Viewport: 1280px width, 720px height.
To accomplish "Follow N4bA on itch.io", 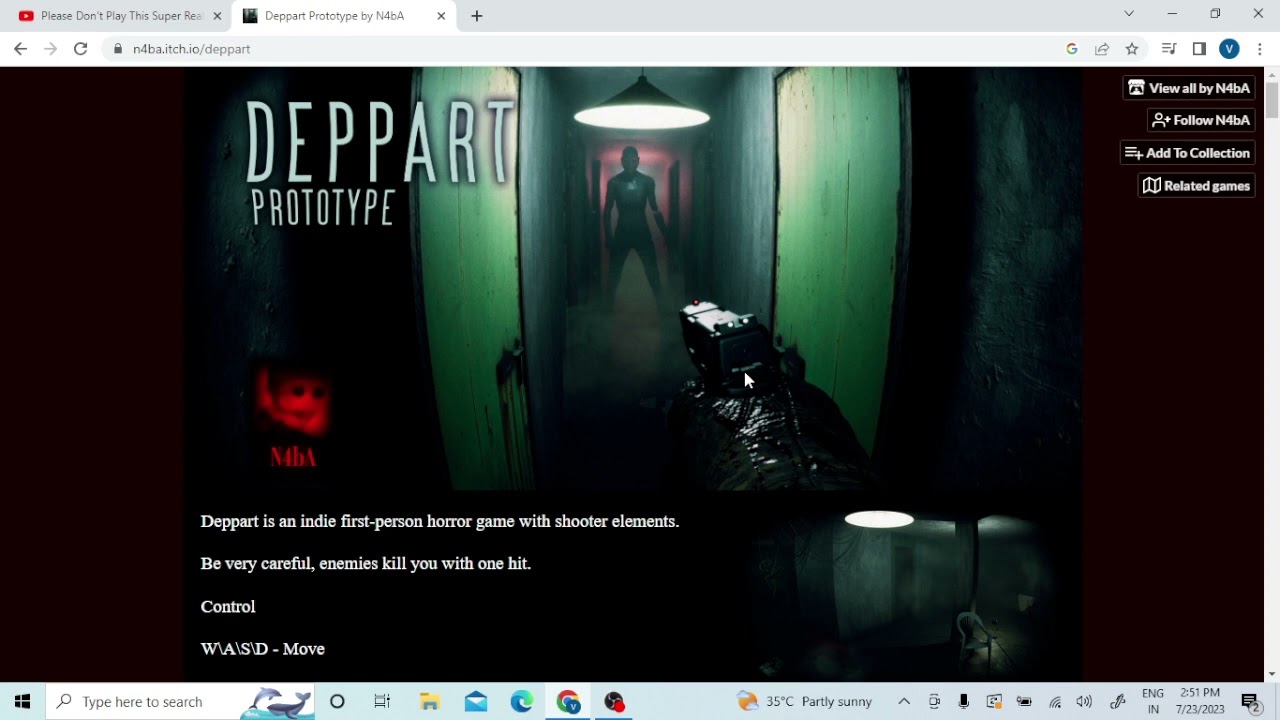I will pyautogui.click(x=1201, y=120).
